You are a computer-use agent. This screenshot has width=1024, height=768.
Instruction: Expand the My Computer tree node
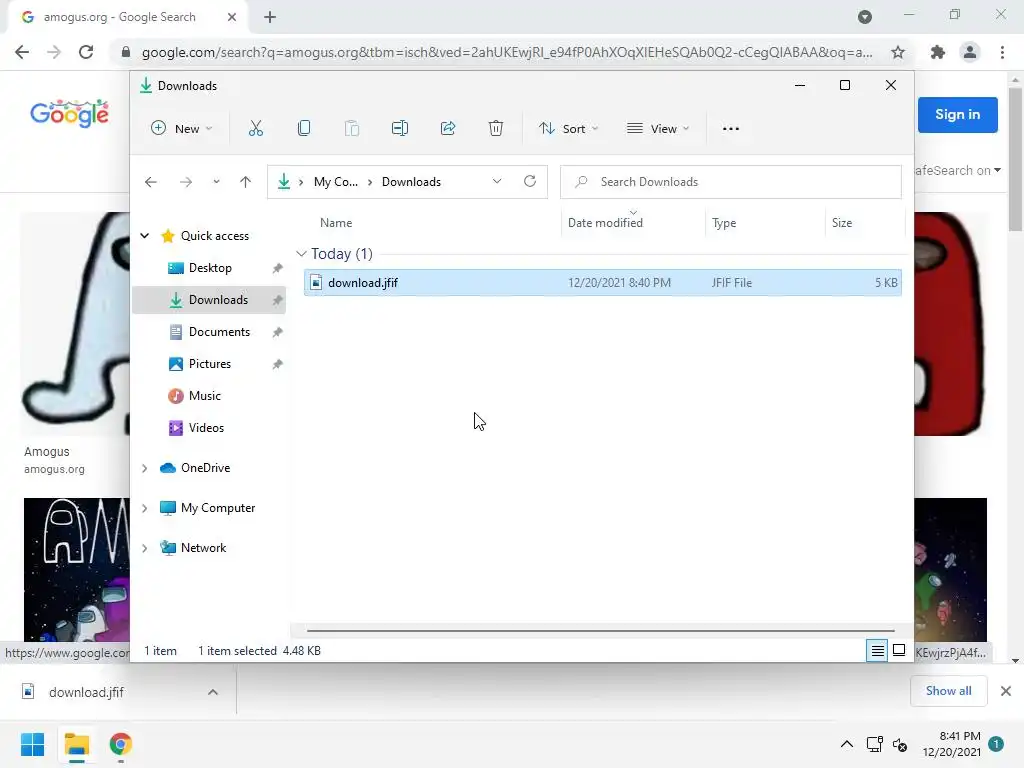click(145, 508)
